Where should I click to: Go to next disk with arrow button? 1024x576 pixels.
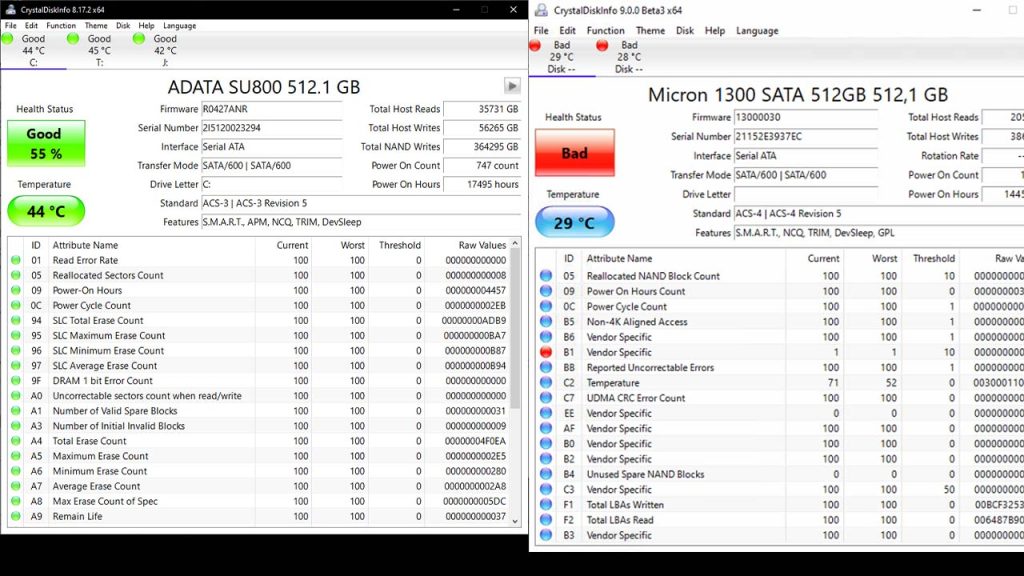pos(512,86)
